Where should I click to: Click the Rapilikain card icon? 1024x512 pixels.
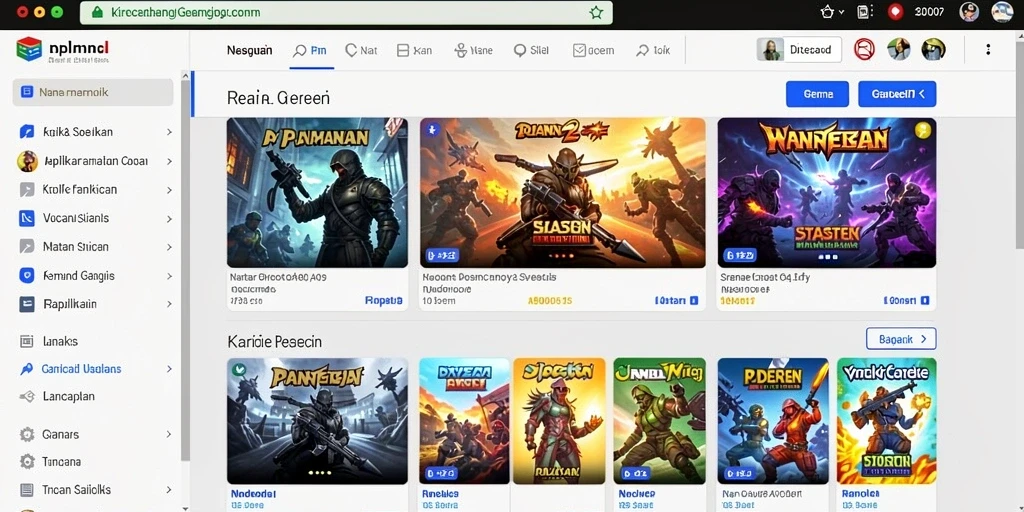(x=27, y=304)
